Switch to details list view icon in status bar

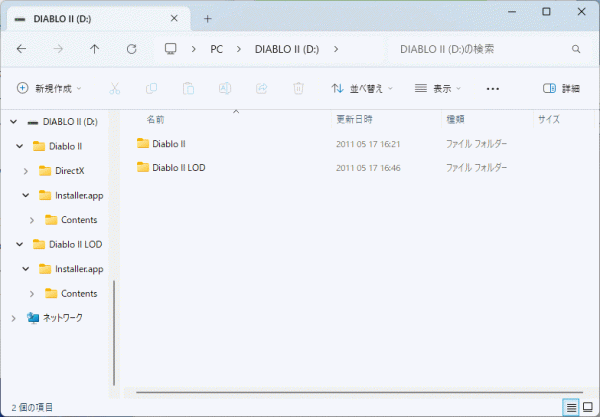tap(571, 407)
